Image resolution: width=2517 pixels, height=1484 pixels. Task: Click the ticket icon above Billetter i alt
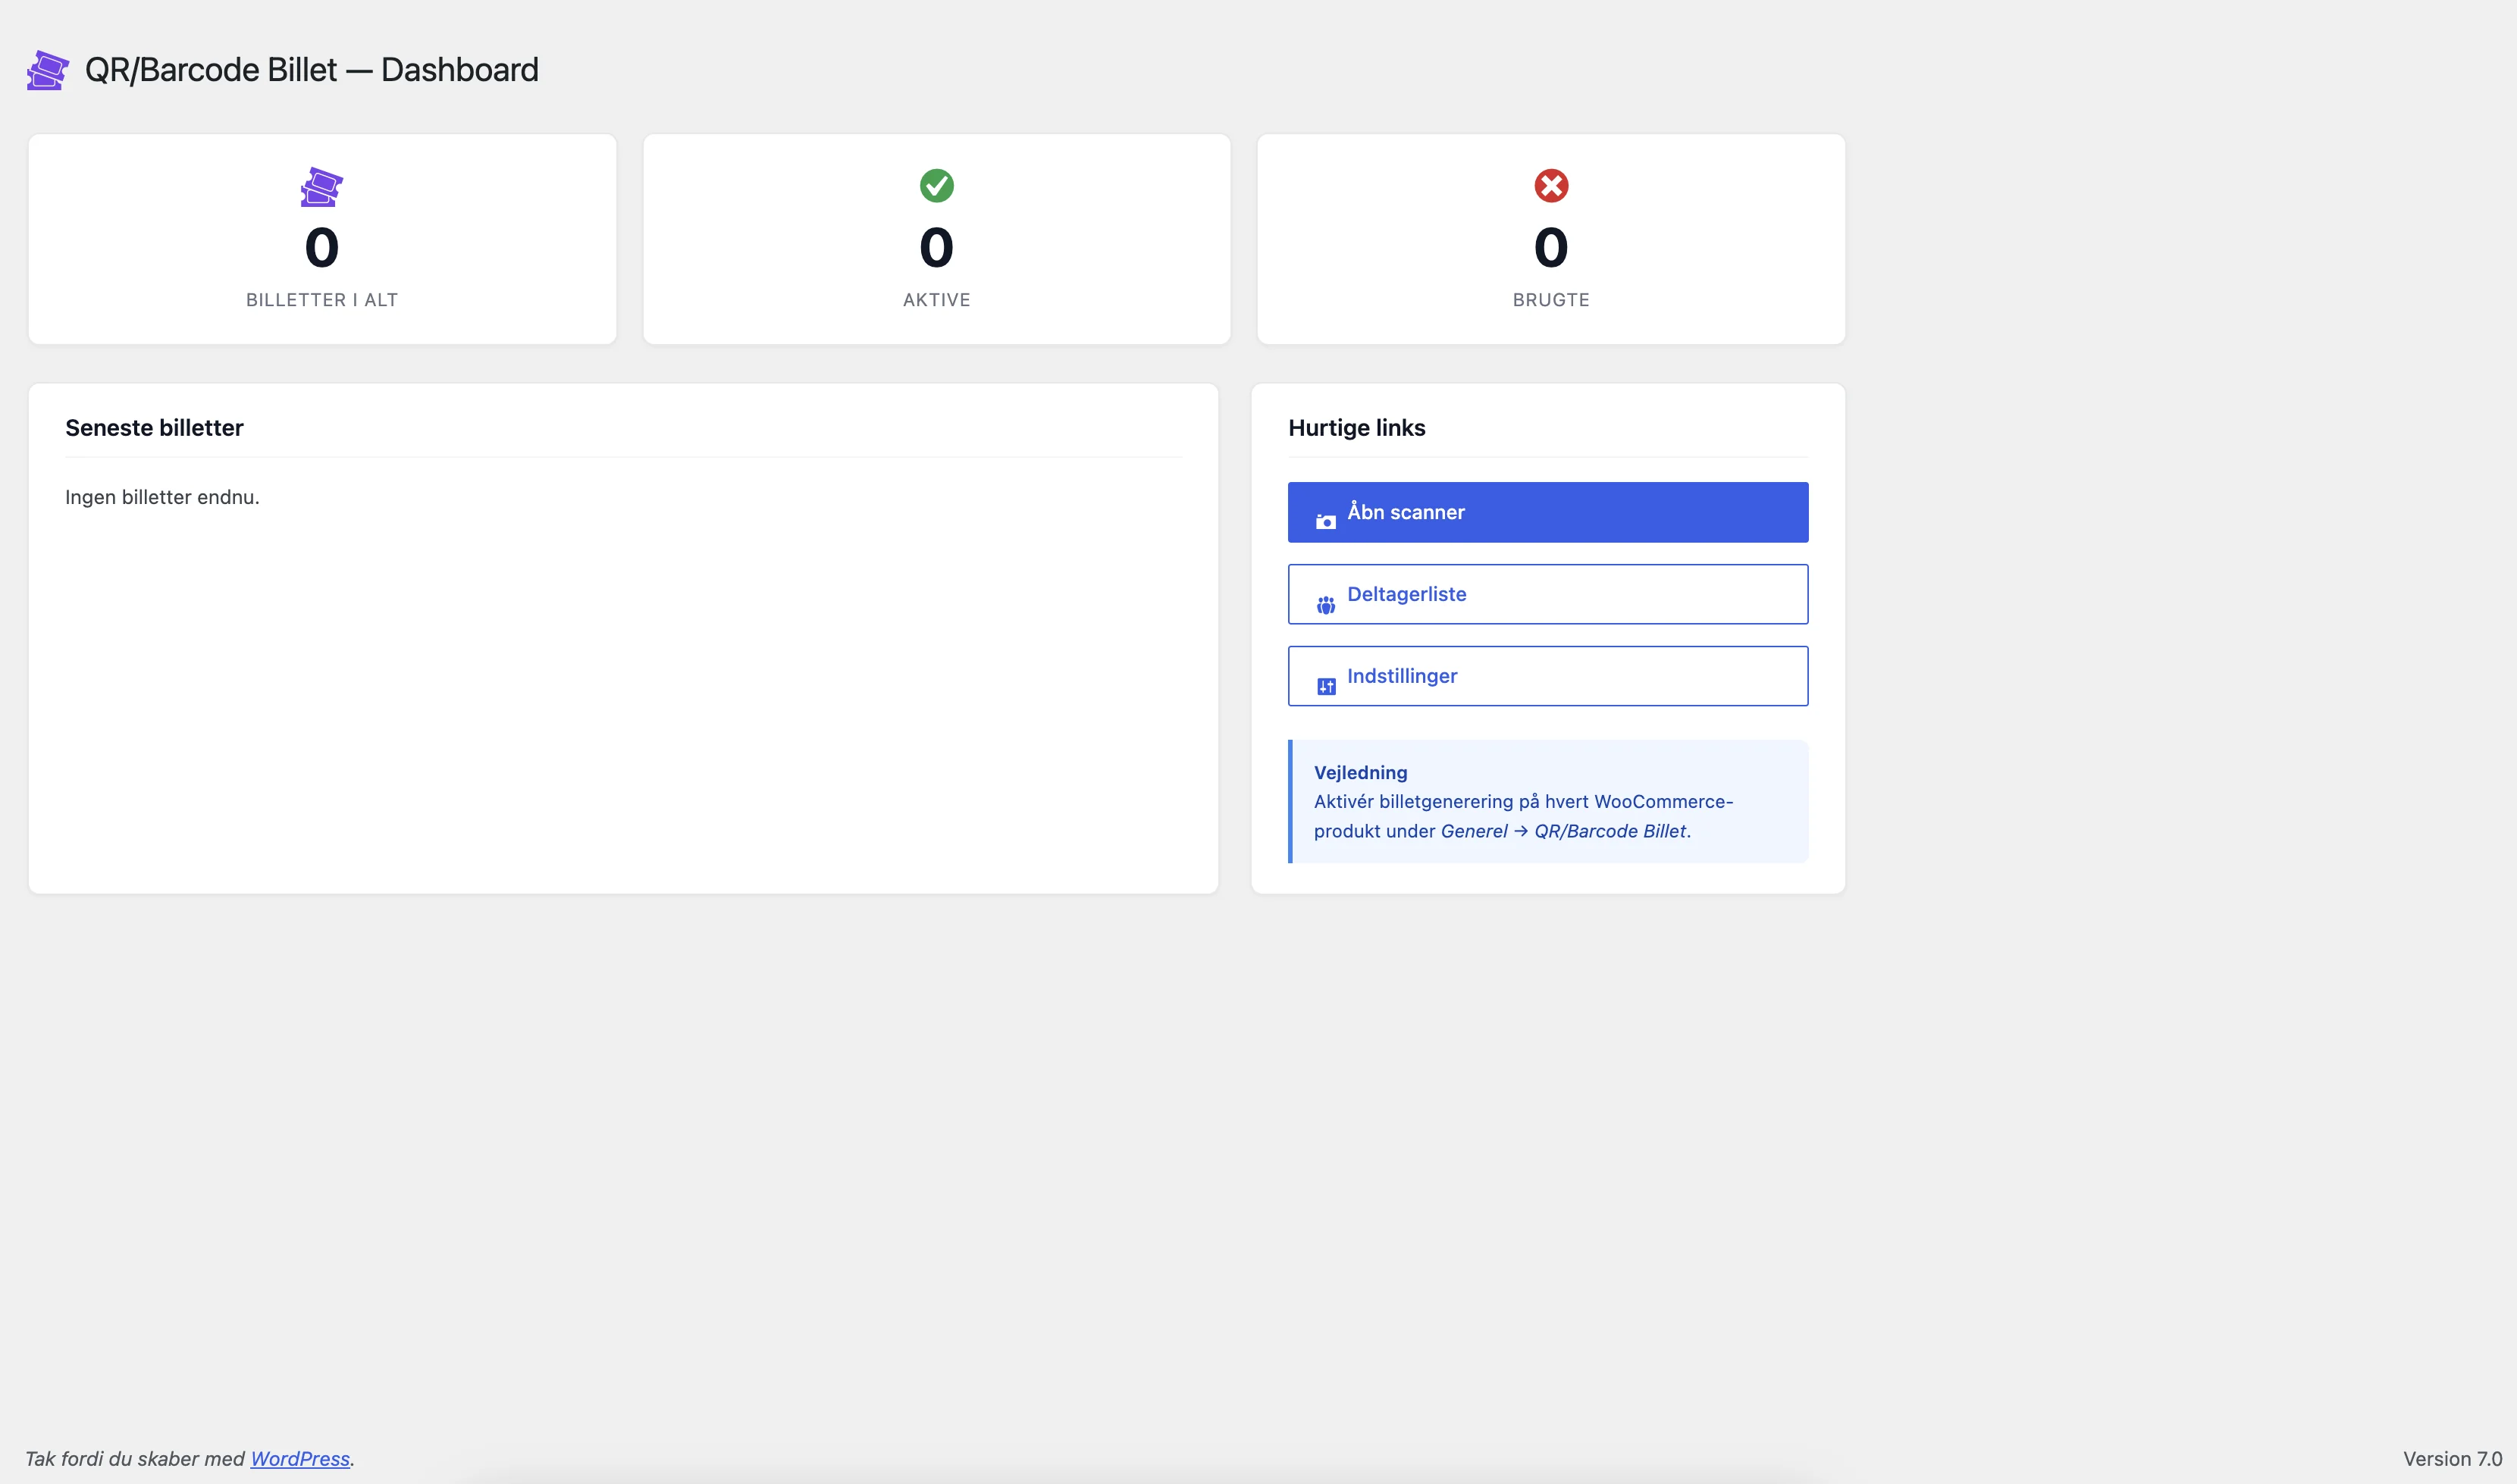pyautogui.click(x=322, y=186)
